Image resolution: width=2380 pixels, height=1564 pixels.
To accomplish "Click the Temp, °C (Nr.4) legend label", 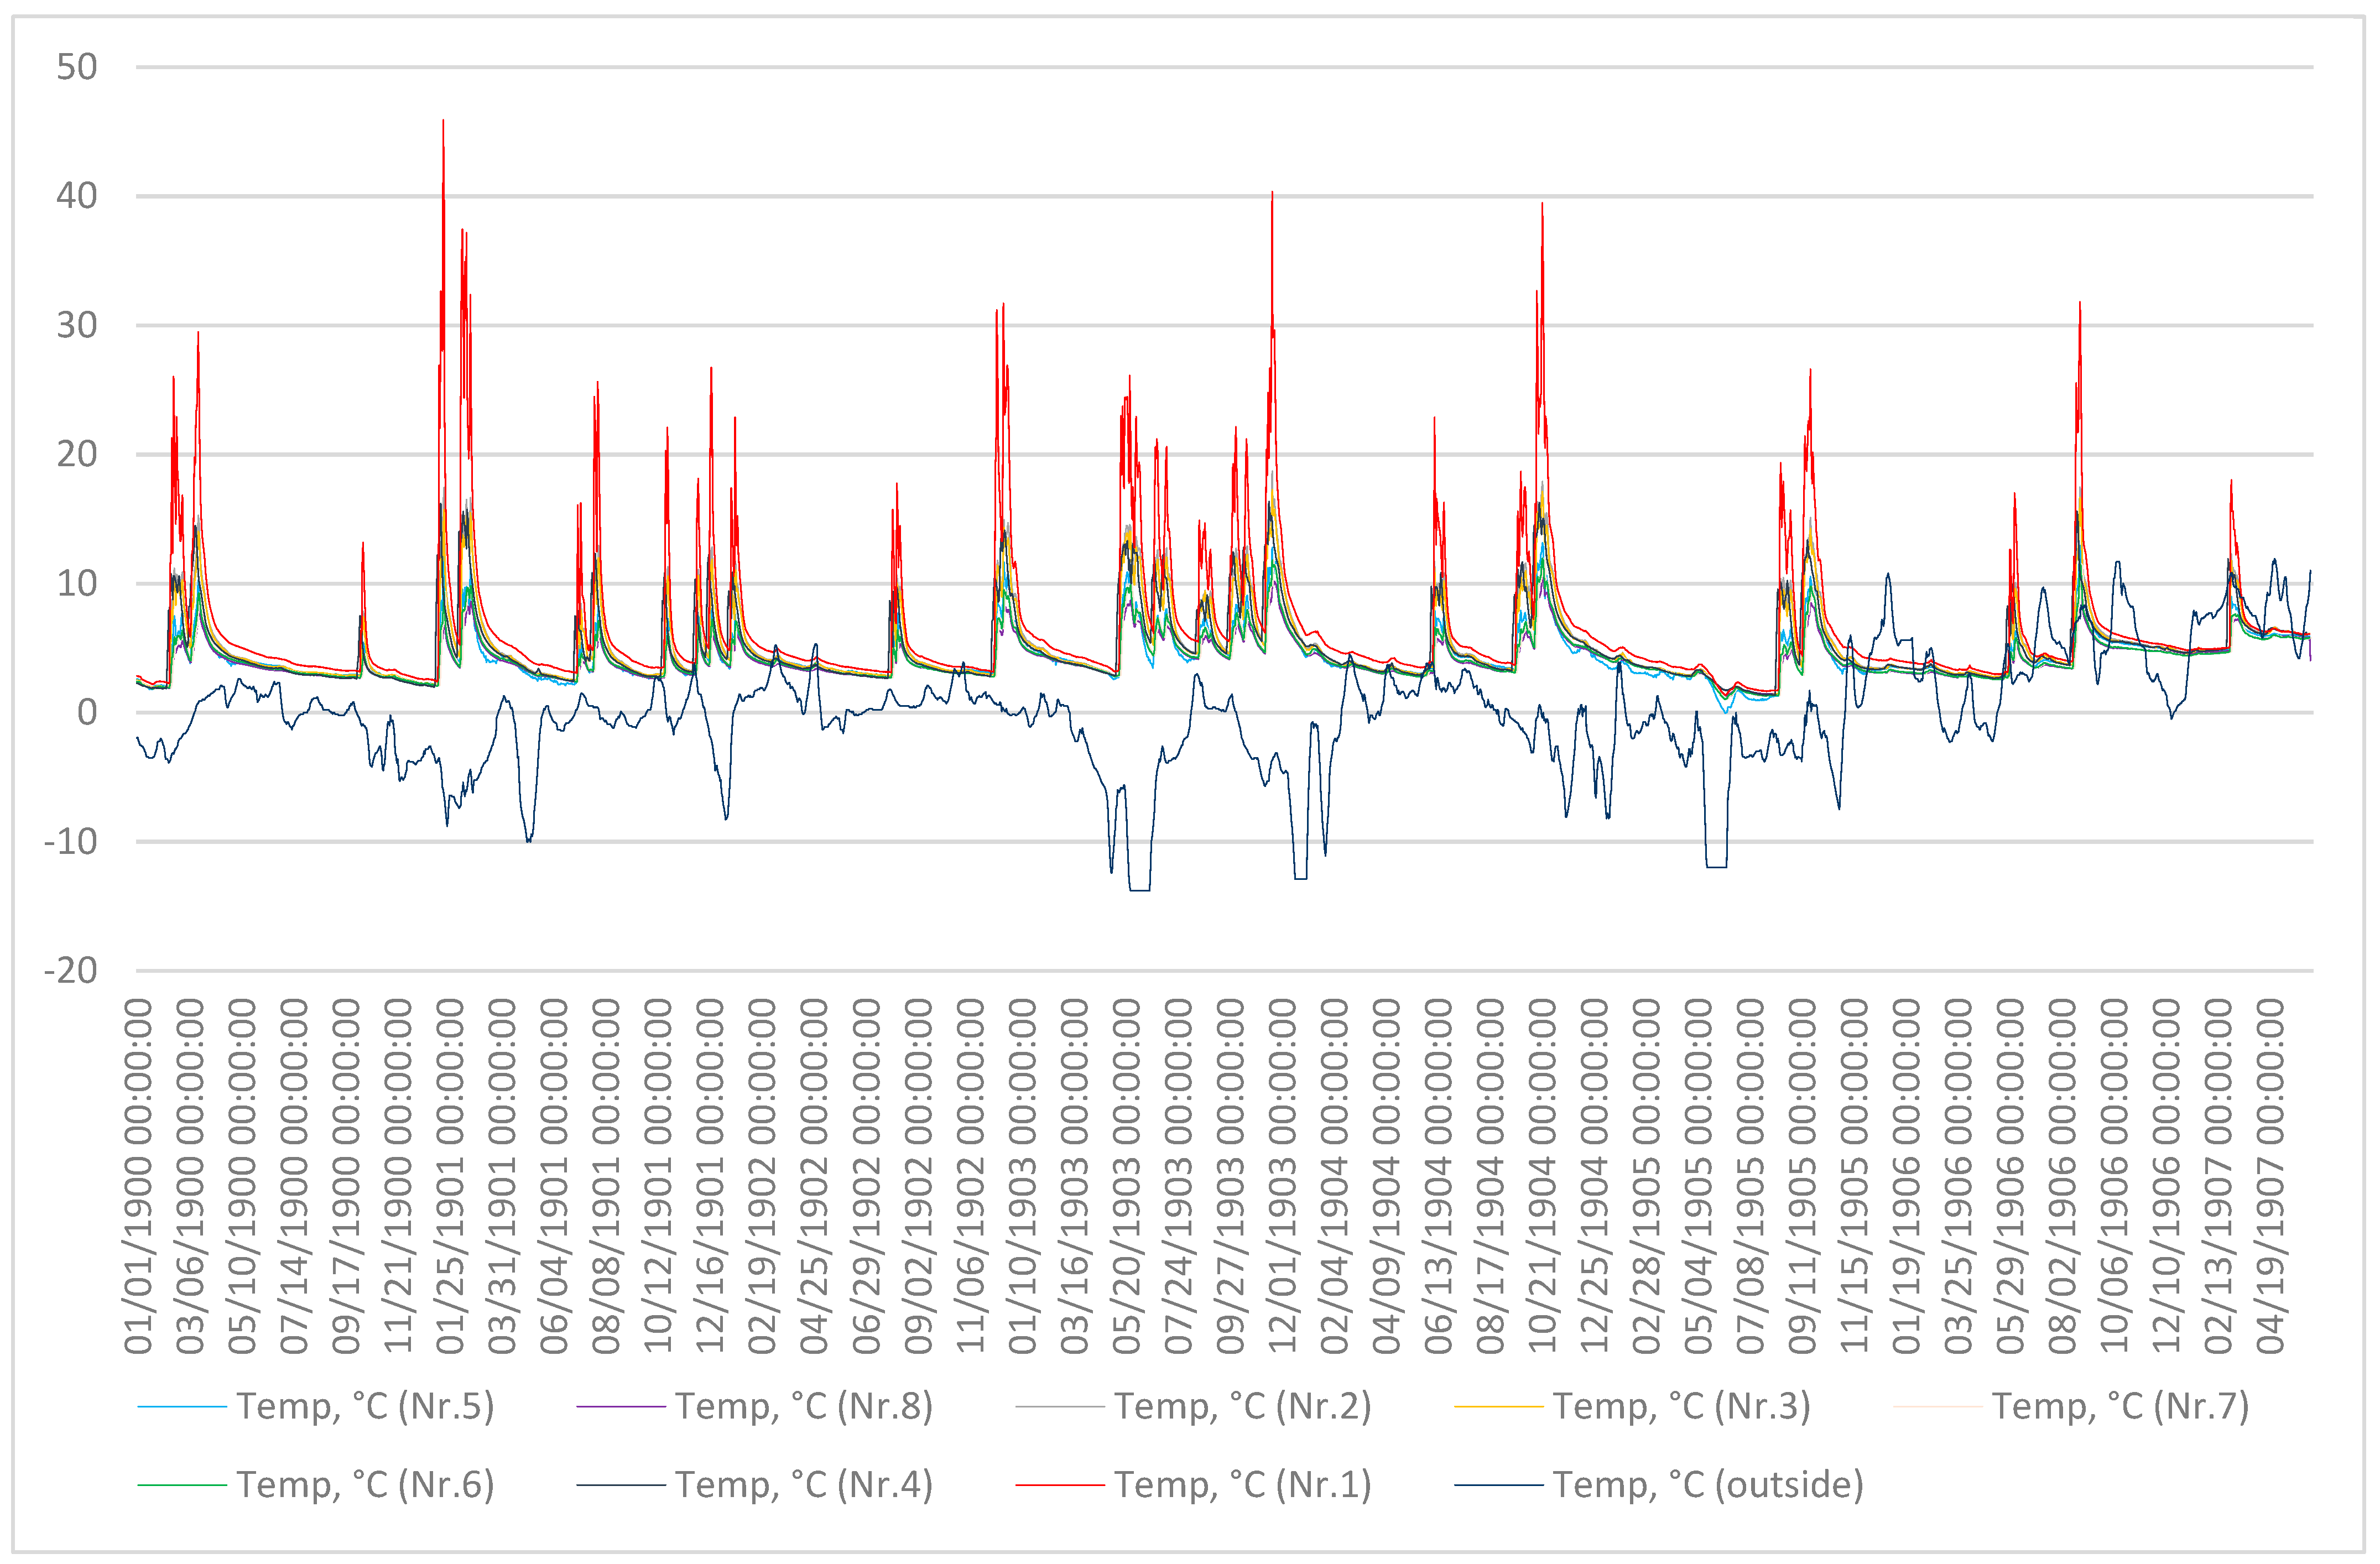I will (804, 1484).
